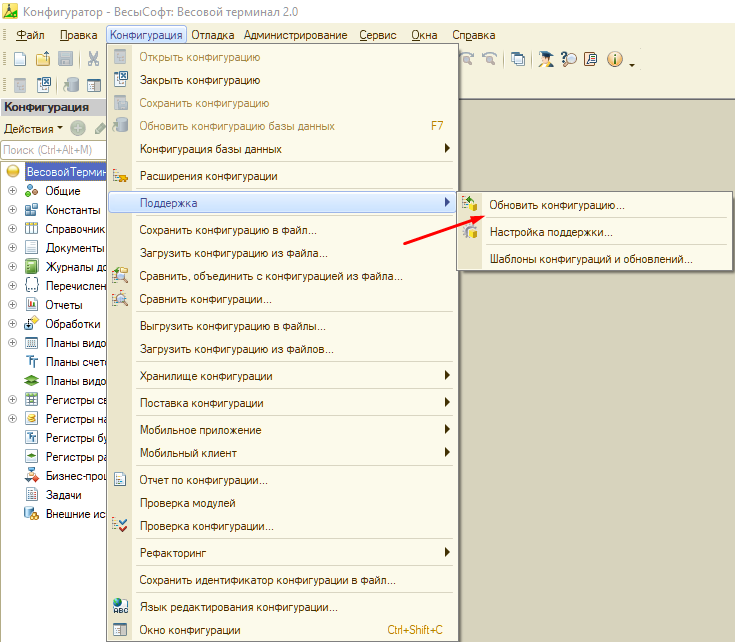Choose Настройка поддержки... from the submenu

pos(550,232)
